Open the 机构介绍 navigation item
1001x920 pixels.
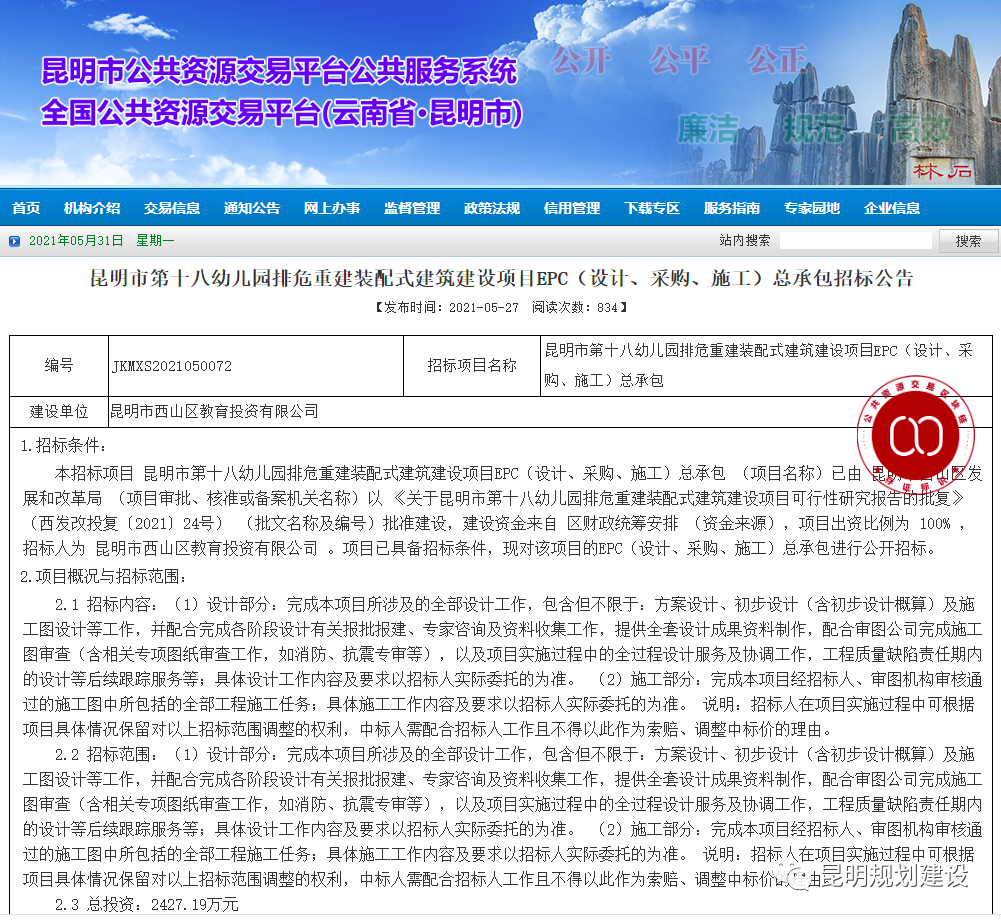click(x=92, y=208)
